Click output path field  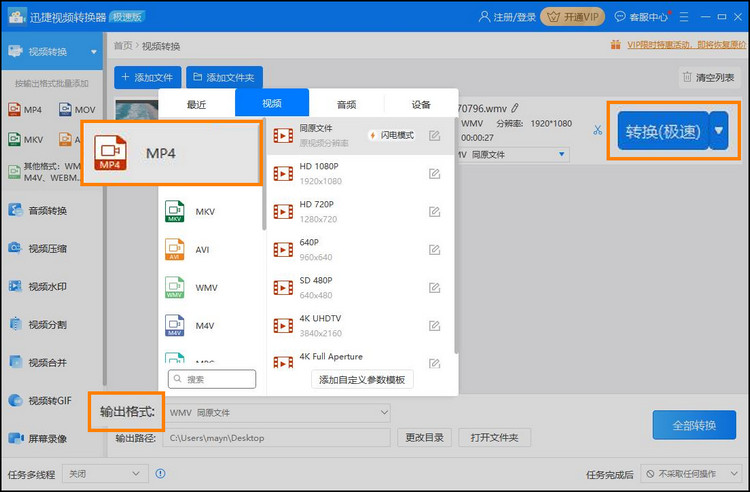click(x=276, y=437)
